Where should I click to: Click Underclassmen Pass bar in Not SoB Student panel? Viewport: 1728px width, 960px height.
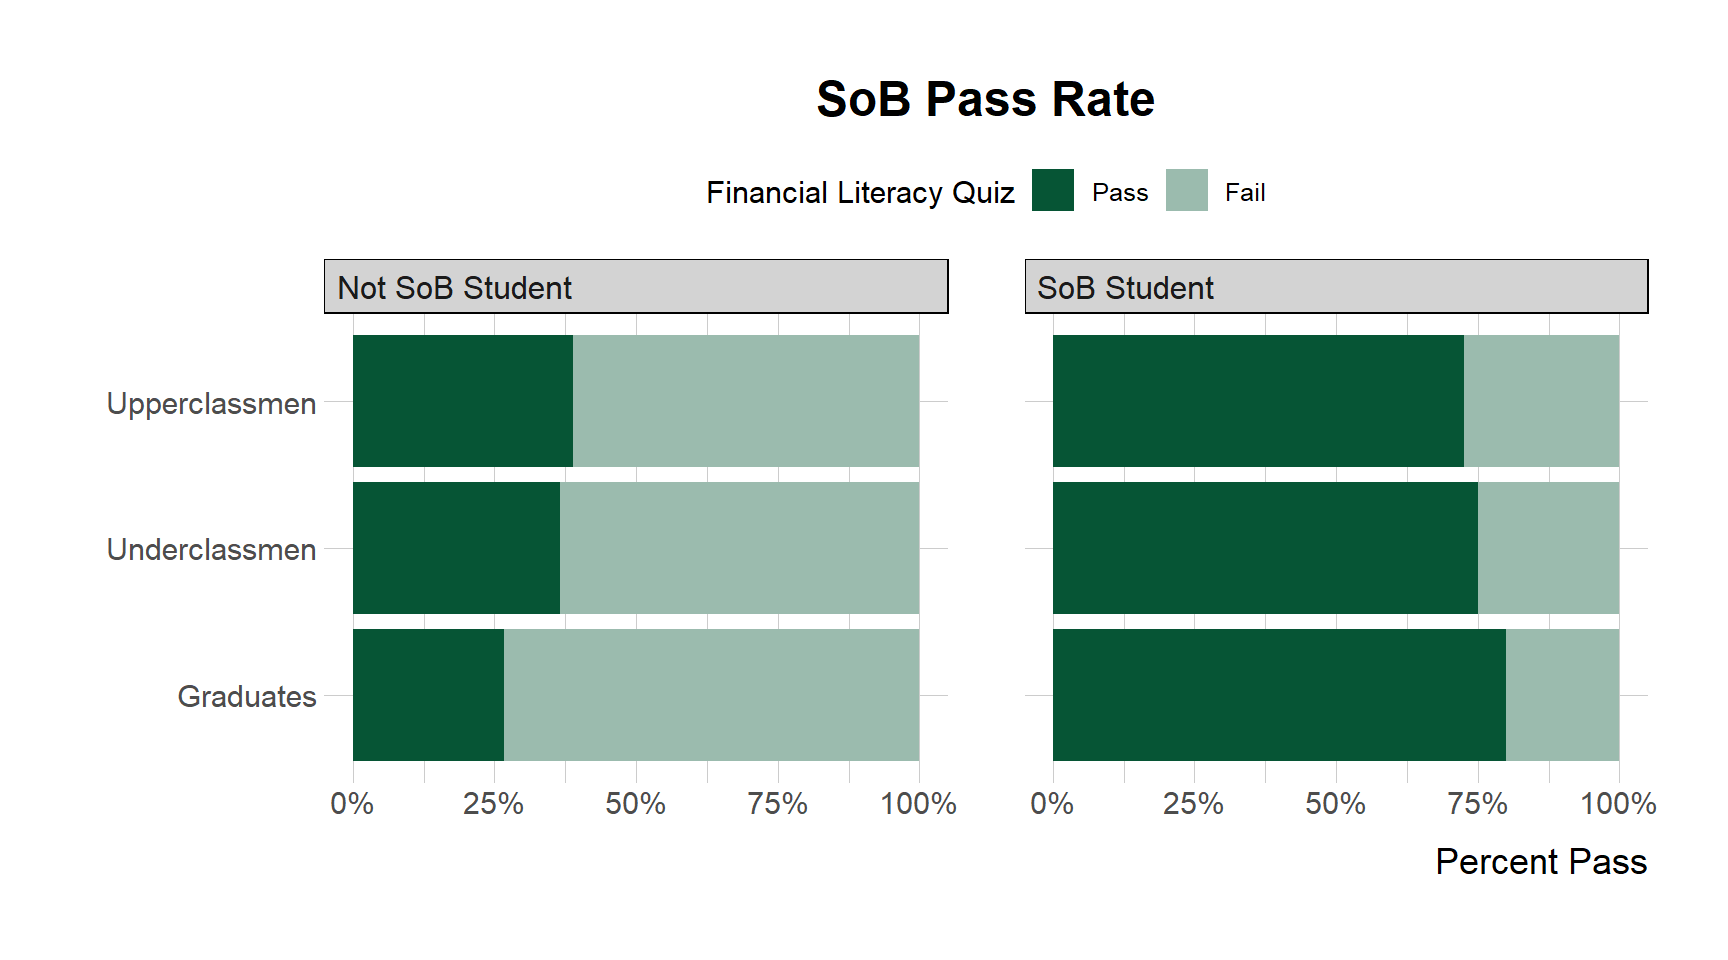pyautogui.click(x=456, y=548)
